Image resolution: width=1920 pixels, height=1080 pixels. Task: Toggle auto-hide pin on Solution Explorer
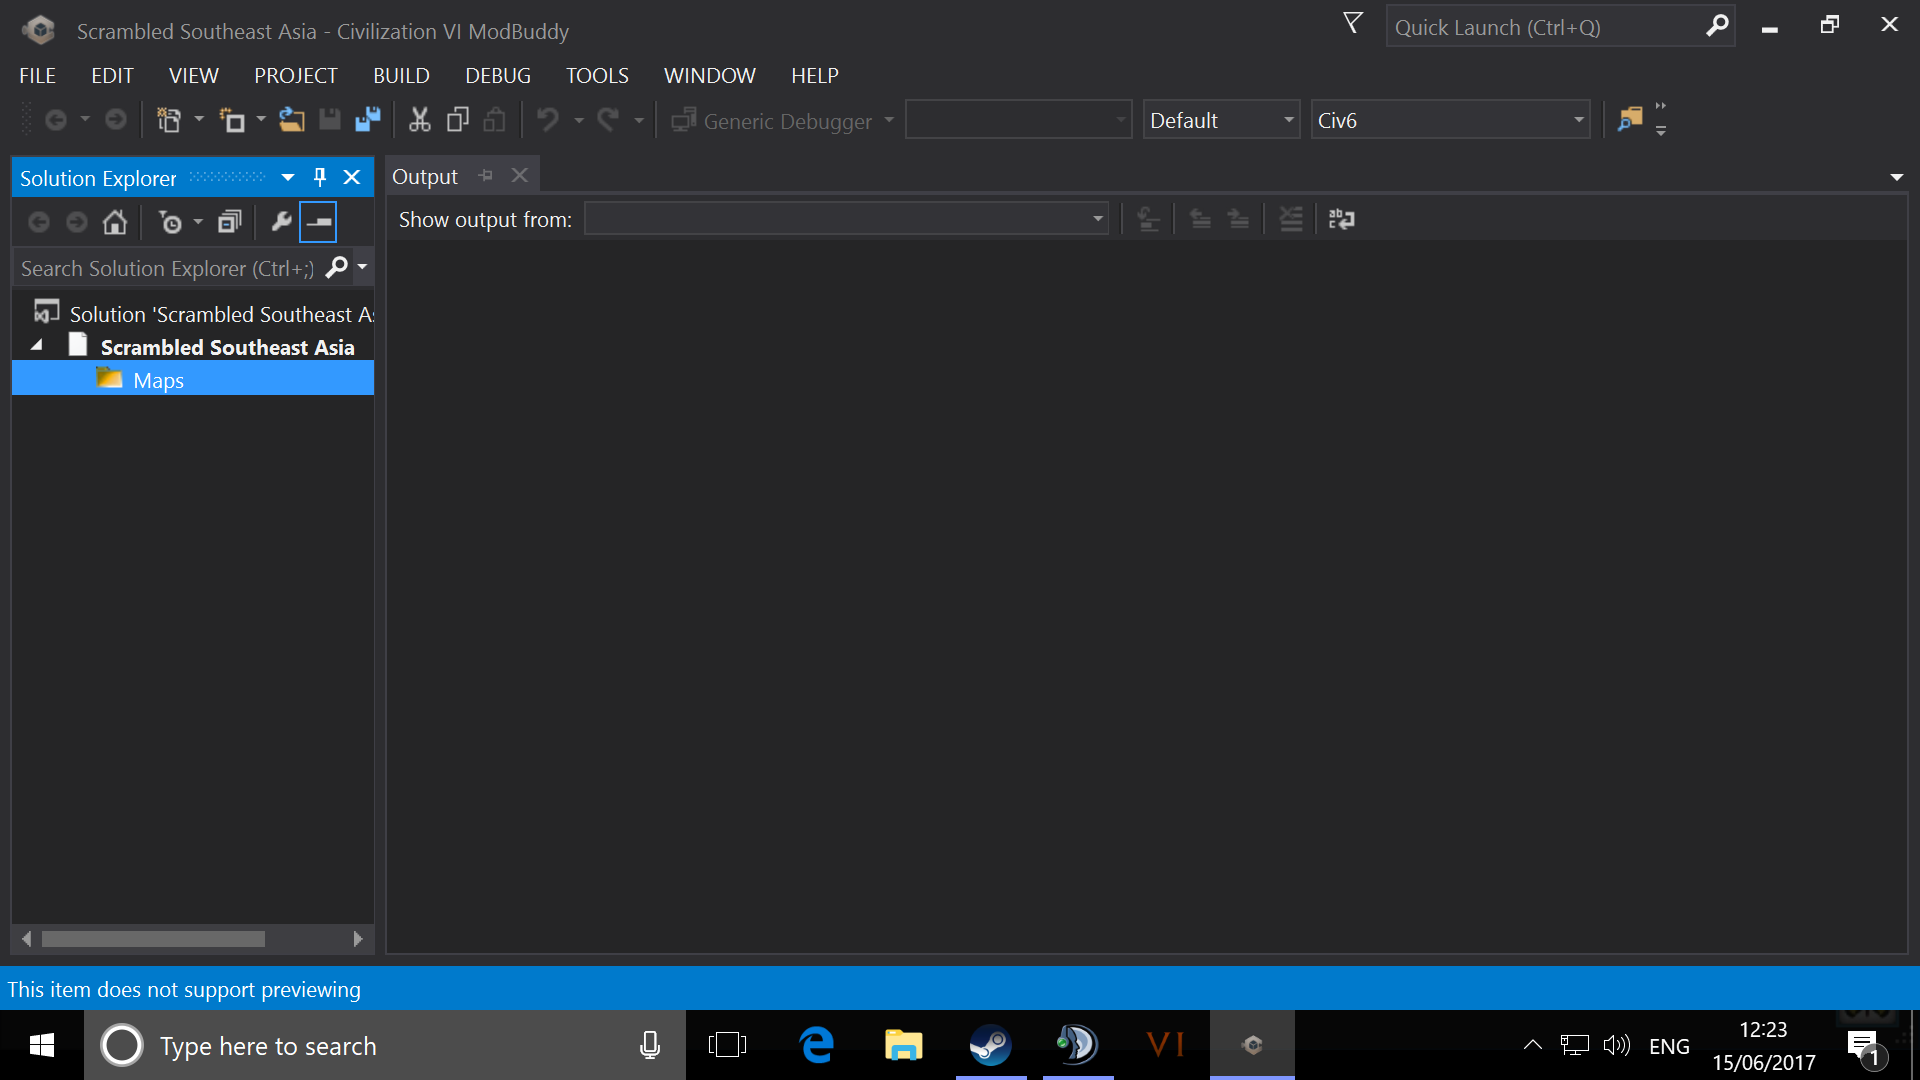[320, 177]
